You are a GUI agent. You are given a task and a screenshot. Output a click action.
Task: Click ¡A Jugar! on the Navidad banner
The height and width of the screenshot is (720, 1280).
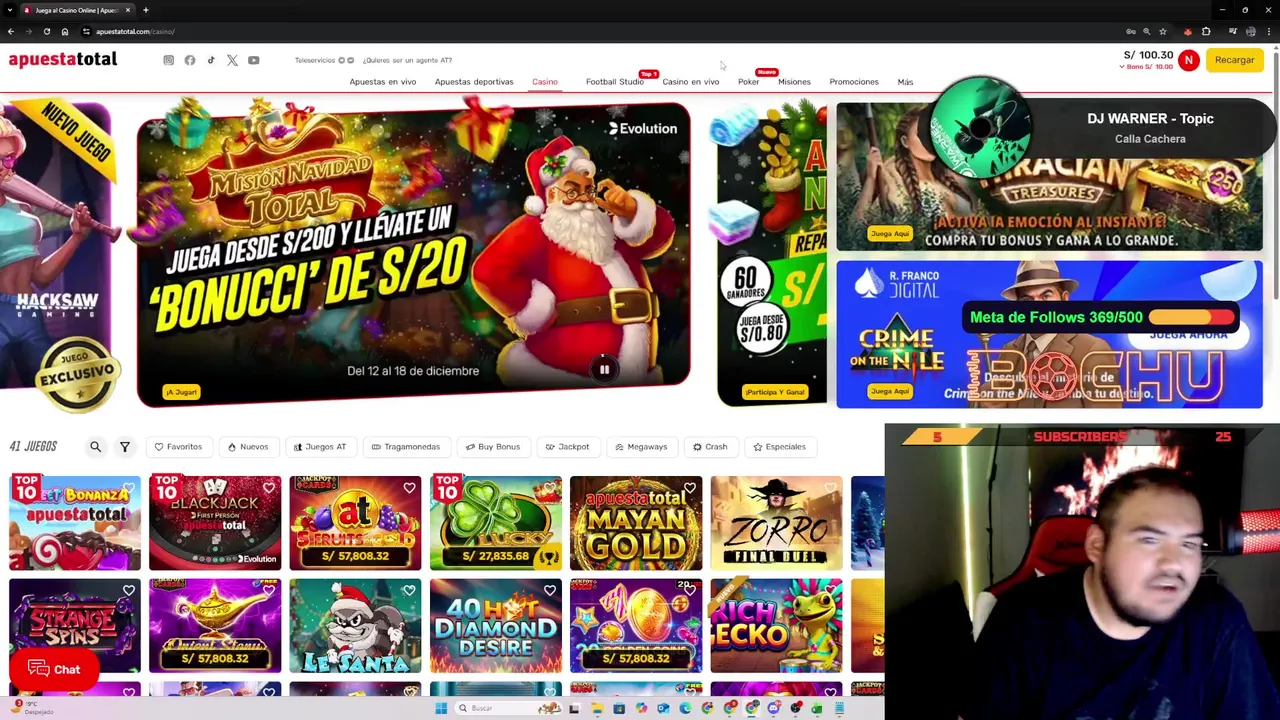(x=181, y=392)
